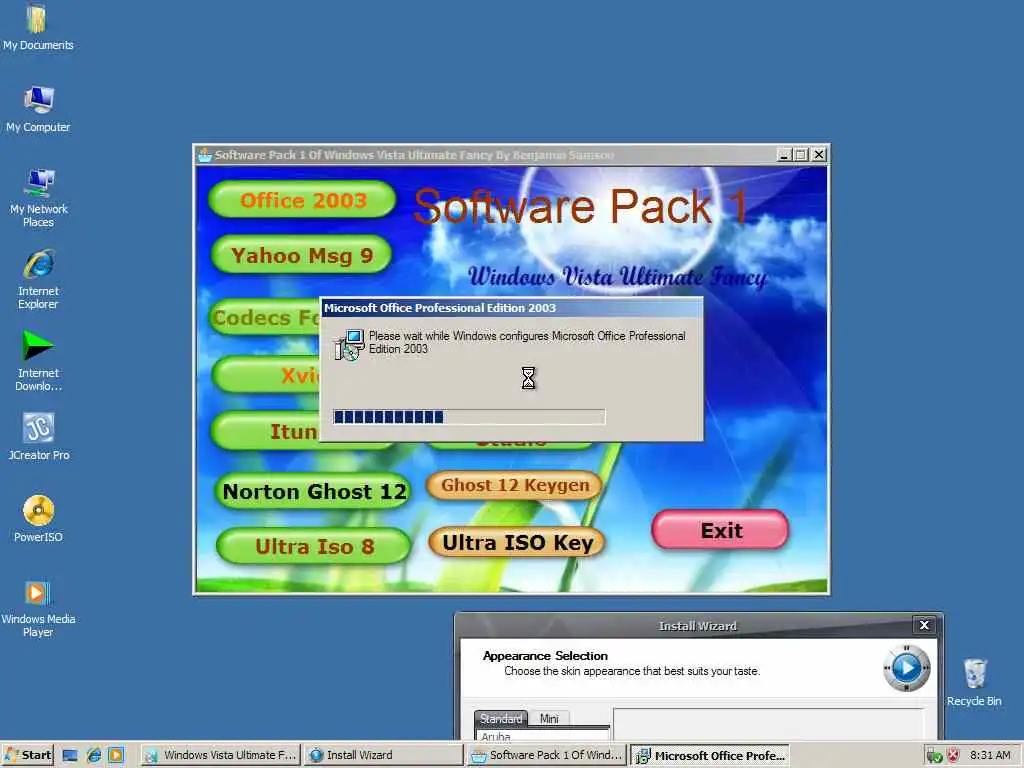Screen dimensions: 1024x768
Task: Launch Internet Download Manager desktop icon
Action: click(38, 360)
